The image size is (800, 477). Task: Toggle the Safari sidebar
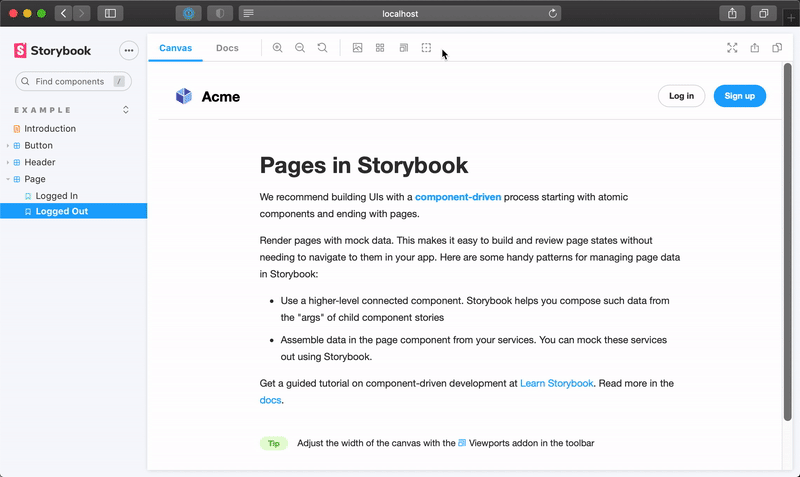click(x=110, y=14)
